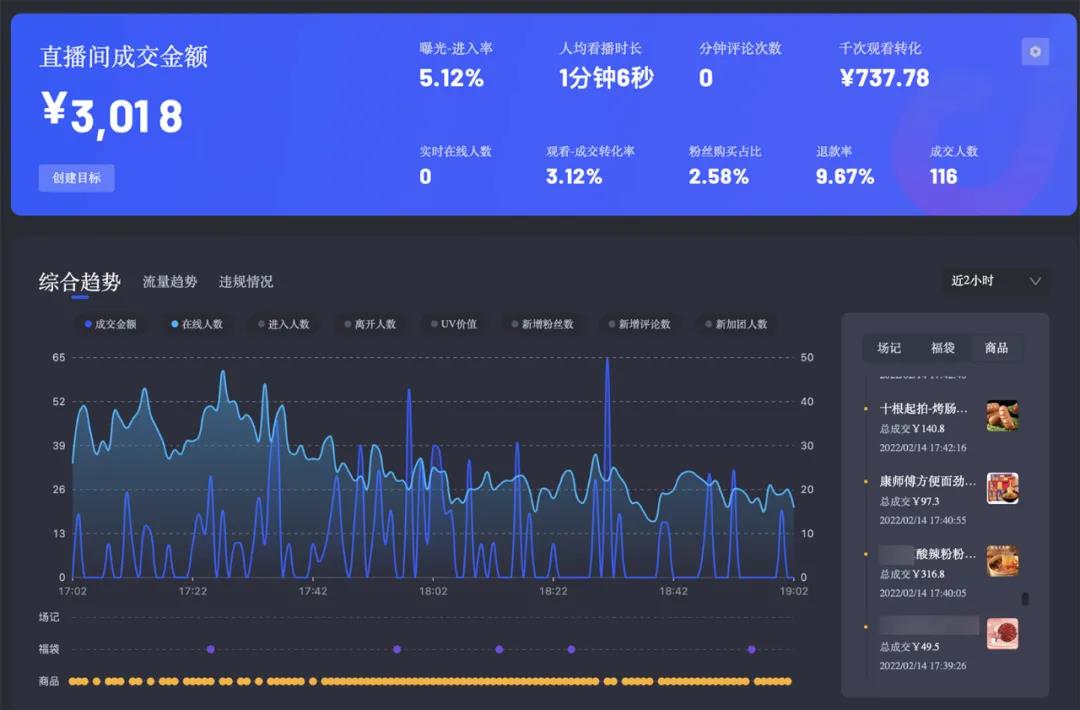Click the 康师傅方便面 product thumbnail
1080x710 pixels.
point(1002,488)
